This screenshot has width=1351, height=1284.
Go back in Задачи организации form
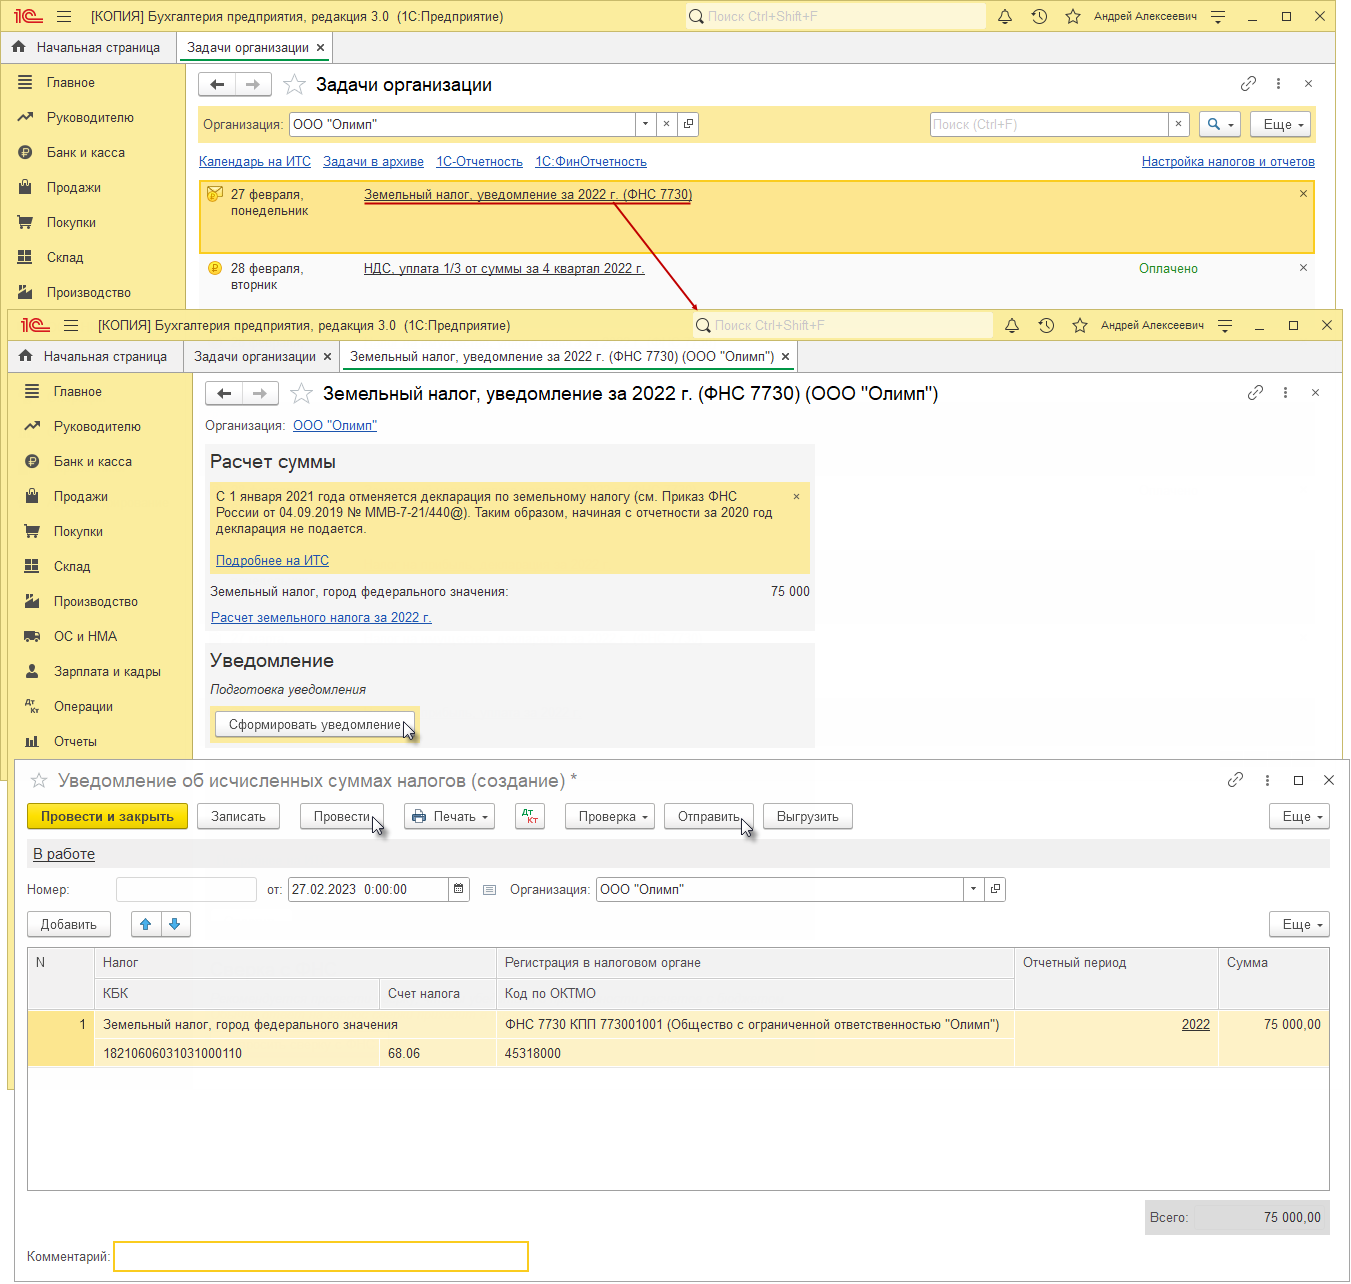217,85
